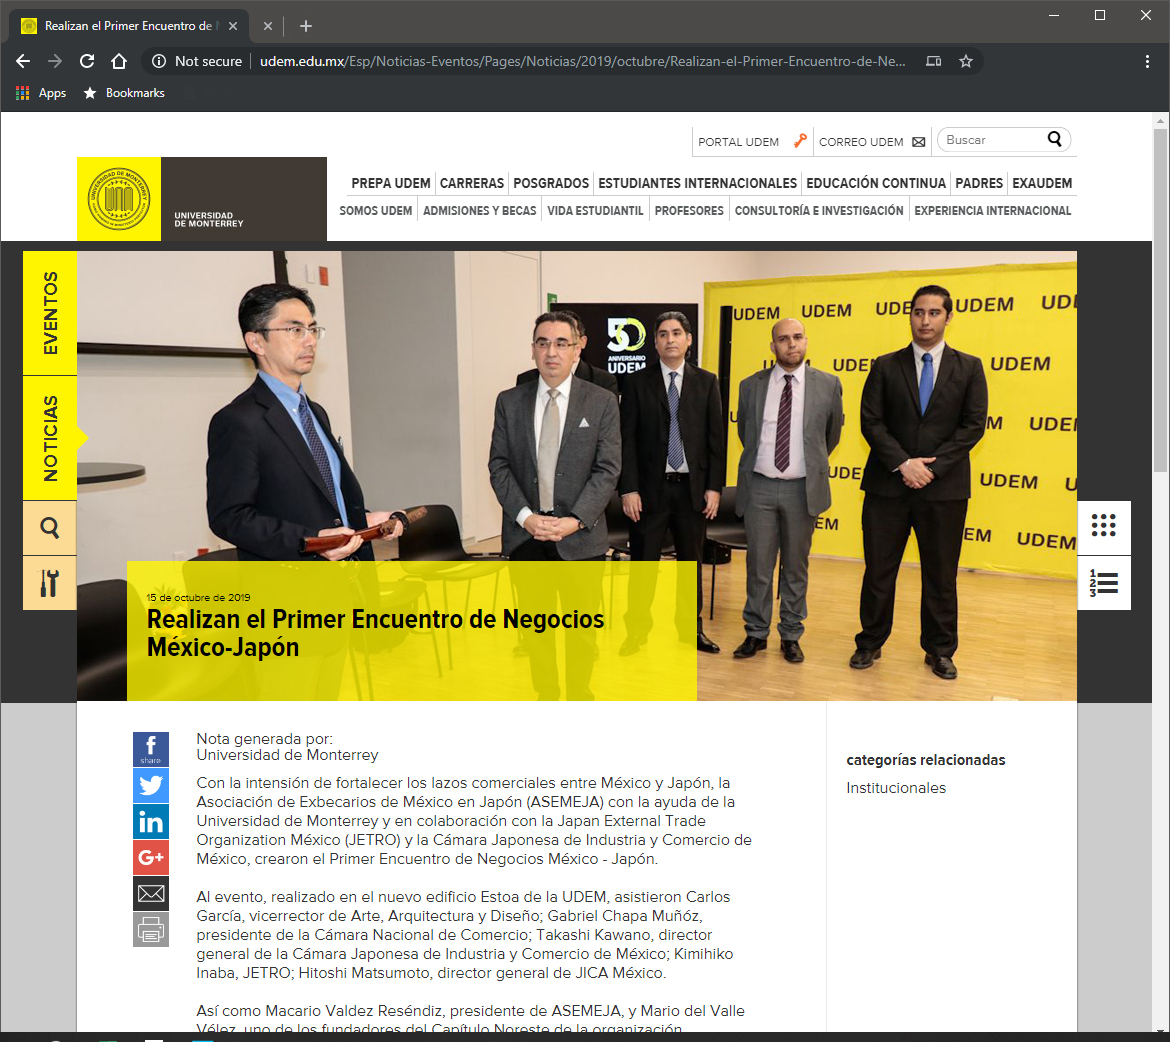Image resolution: width=1170 pixels, height=1042 pixels.
Task: Print the article using the printer icon
Action: 151,929
